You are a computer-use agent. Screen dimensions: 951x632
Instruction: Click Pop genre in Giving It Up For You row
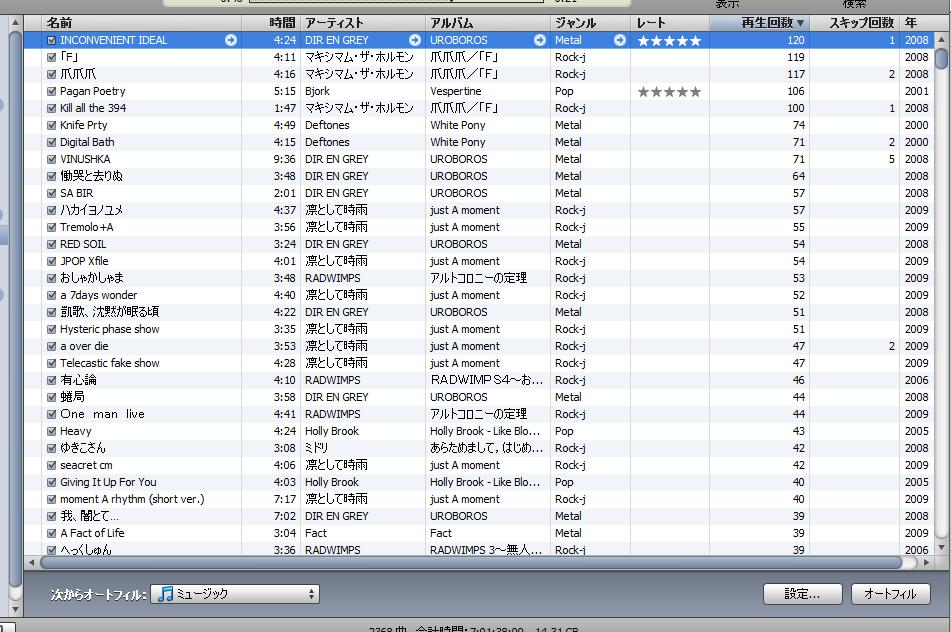564,482
